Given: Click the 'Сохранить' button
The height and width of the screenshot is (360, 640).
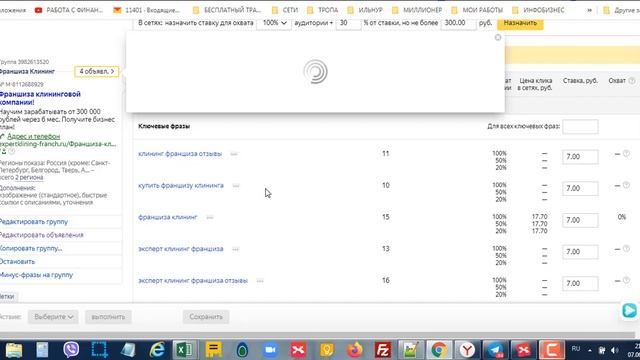Looking at the screenshot, I should click(x=206, y=317).
